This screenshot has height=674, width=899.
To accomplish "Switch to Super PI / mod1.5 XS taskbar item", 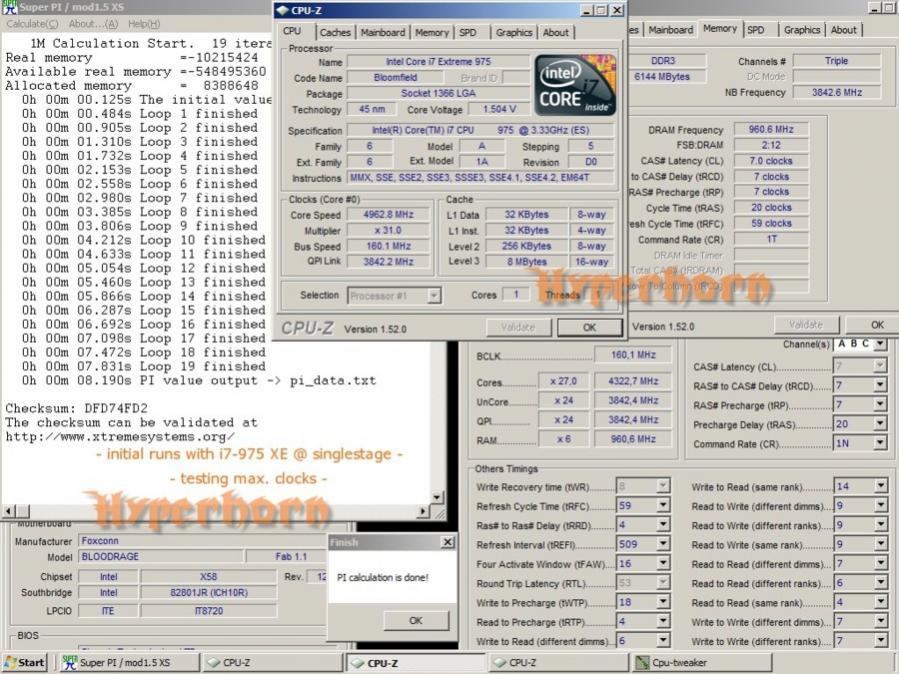I will (128, 663).
